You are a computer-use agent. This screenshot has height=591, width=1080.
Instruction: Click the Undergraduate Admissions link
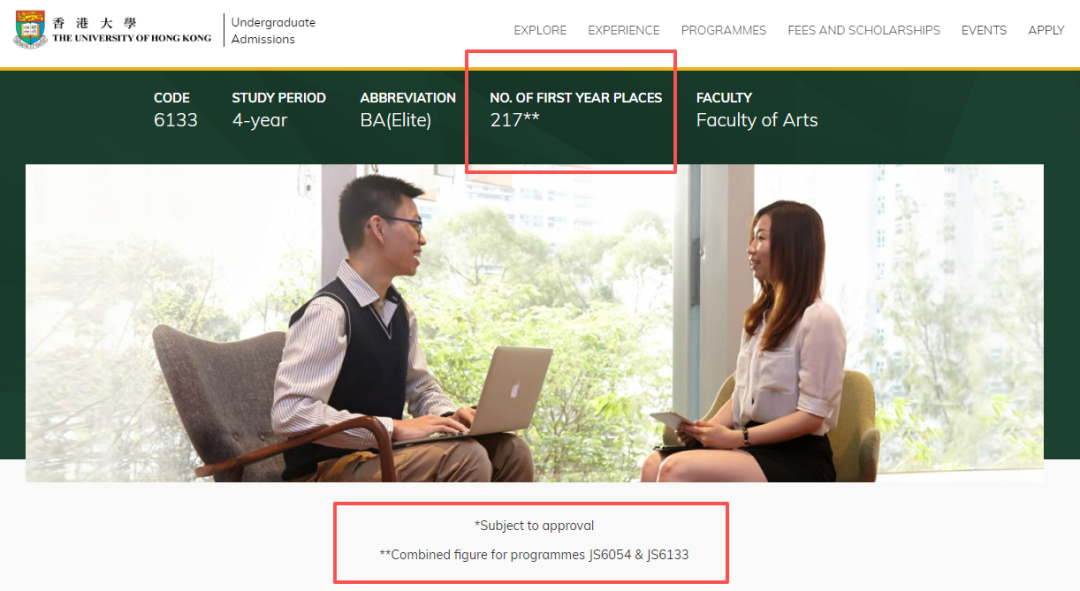point(273,30)
